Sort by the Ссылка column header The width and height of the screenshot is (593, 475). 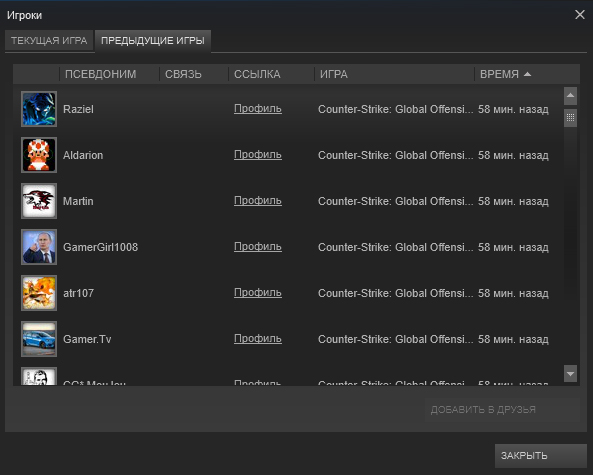click(x=272, y=74)
